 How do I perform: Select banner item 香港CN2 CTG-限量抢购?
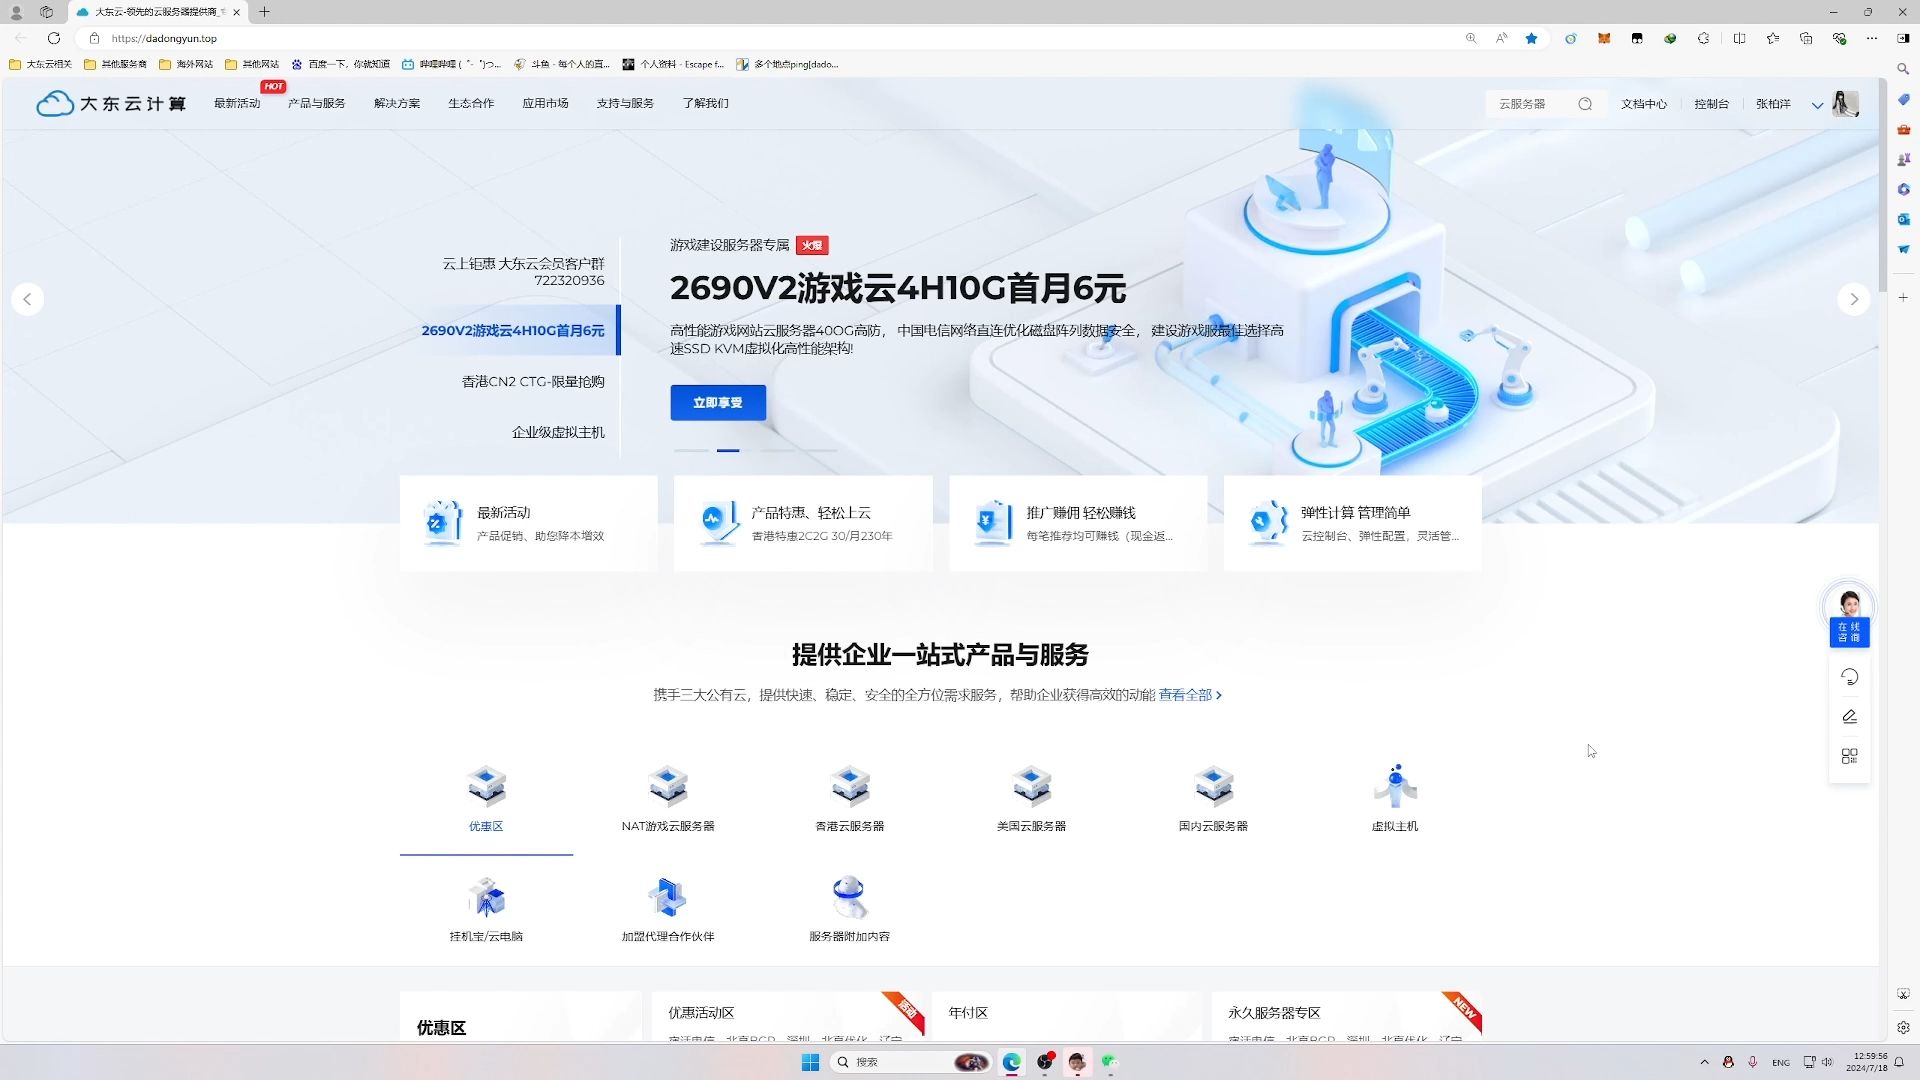(x=533, y=382)
